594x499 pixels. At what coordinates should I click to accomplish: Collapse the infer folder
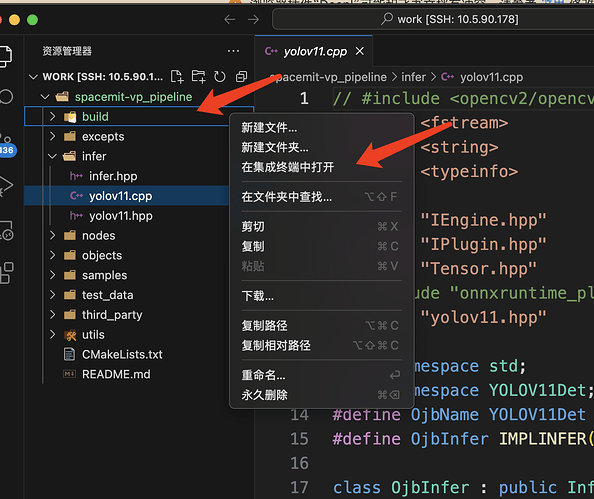[53, 156]
